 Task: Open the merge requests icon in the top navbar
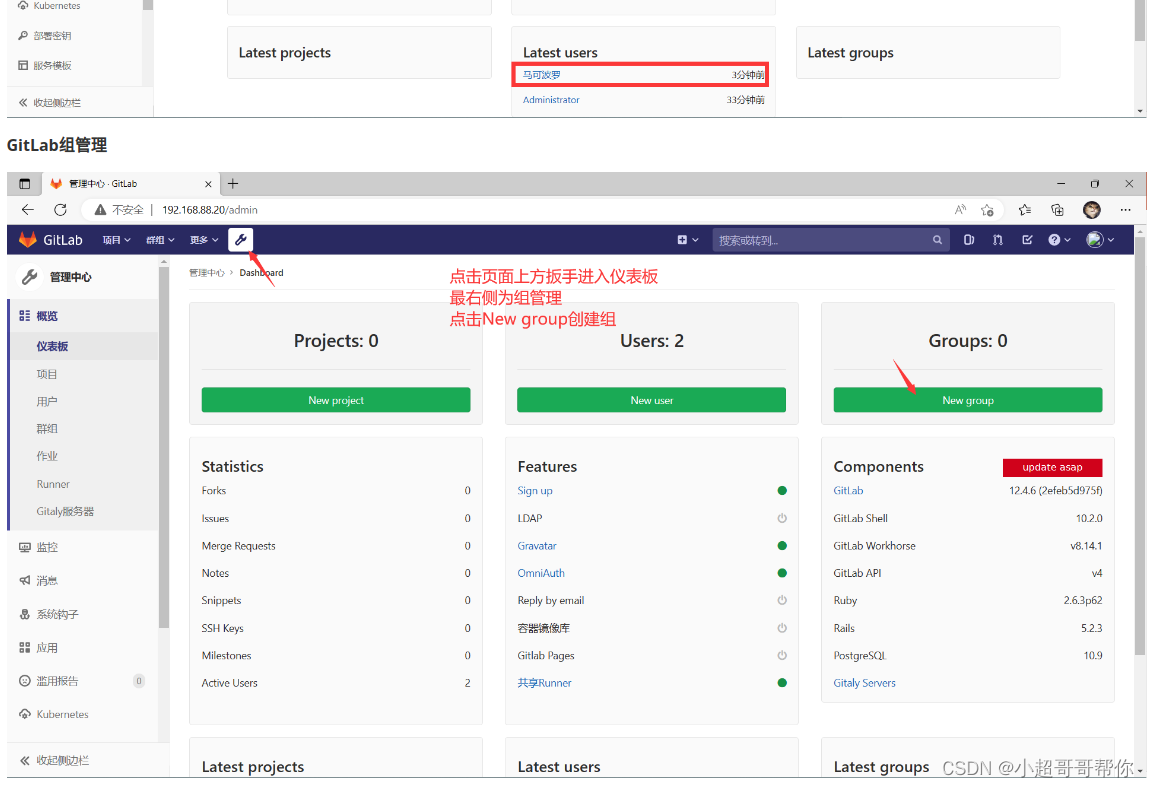pyautogui.click(x=997, y=239)
